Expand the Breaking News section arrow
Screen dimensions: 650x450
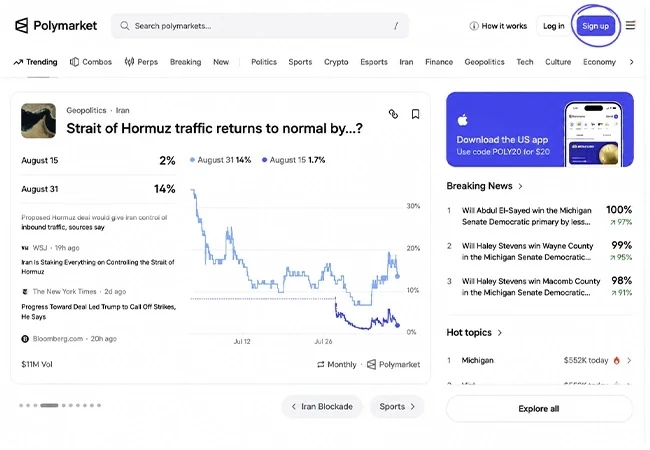tap(520, 186)
